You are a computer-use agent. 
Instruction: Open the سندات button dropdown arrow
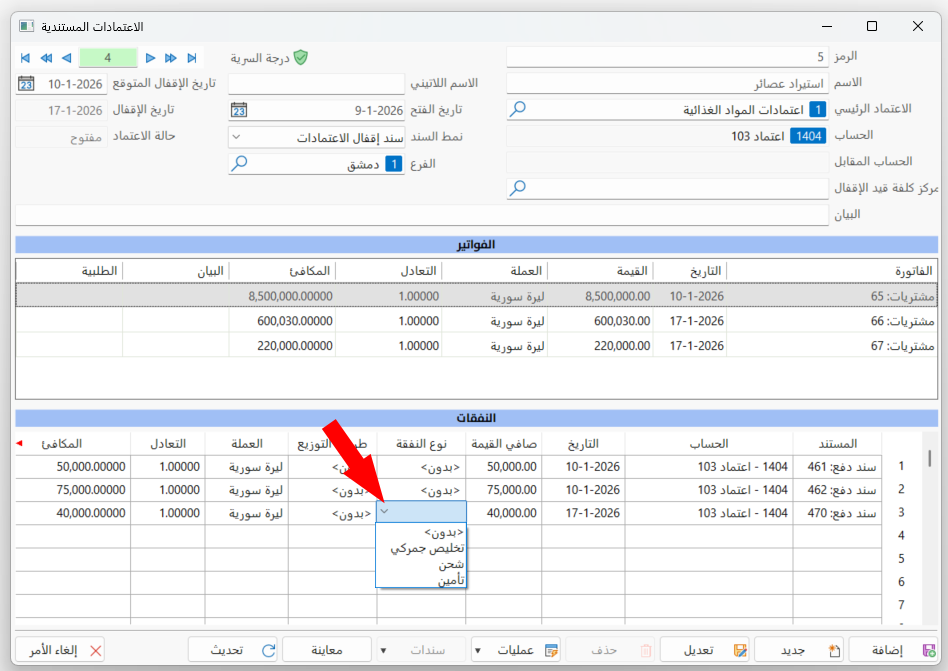(x=383, y=650)
